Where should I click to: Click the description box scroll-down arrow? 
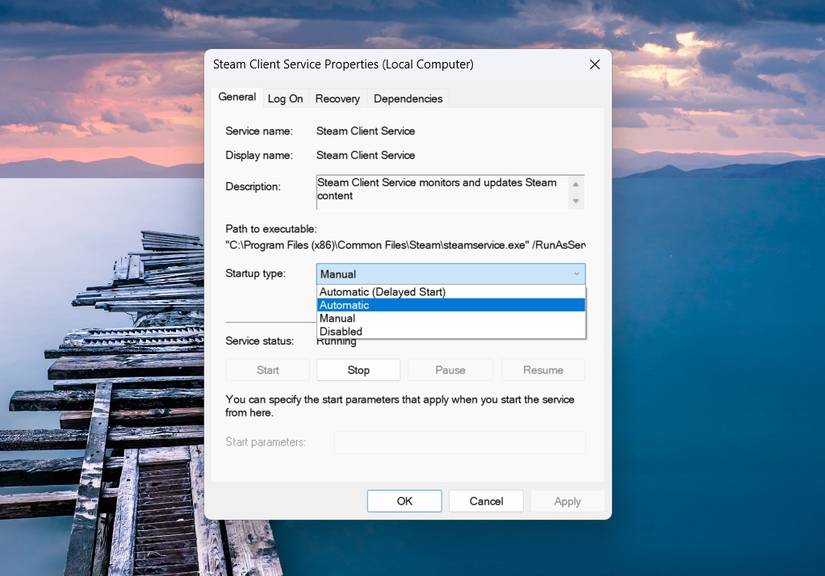click(578, 202)
